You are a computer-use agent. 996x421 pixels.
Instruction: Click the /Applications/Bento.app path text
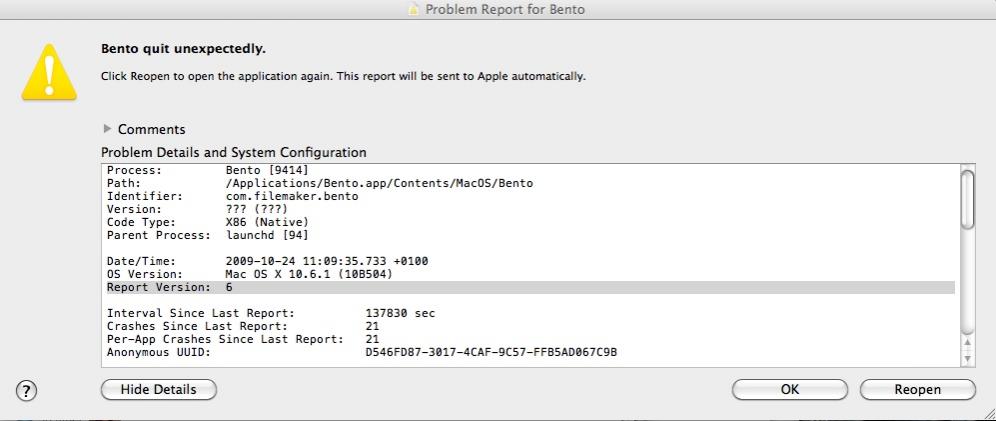pos(379,184)
